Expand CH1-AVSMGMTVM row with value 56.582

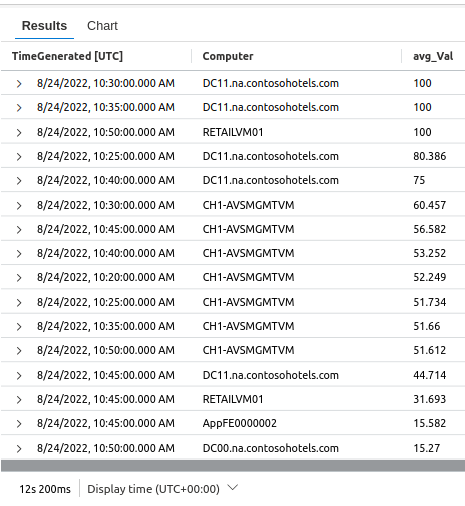19,229
